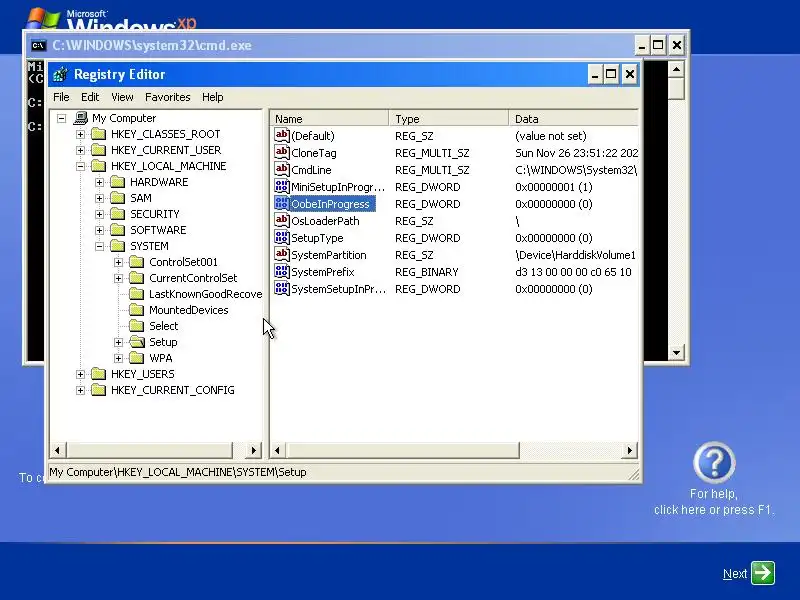Screen dimensions: 800x600
Task: Click the green Next arrow icon
Action: (763, 573)
